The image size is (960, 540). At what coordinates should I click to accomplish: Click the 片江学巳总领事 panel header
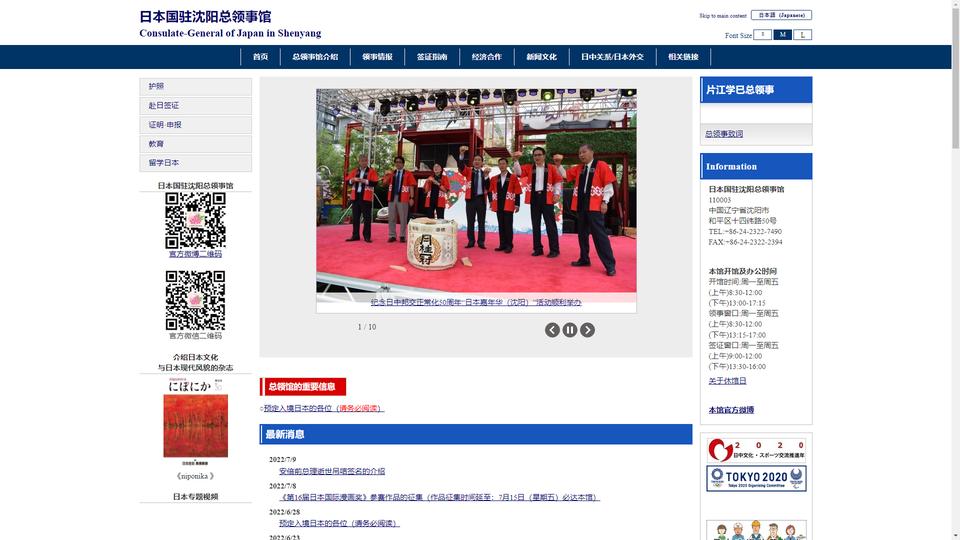(x=756, y=89)
